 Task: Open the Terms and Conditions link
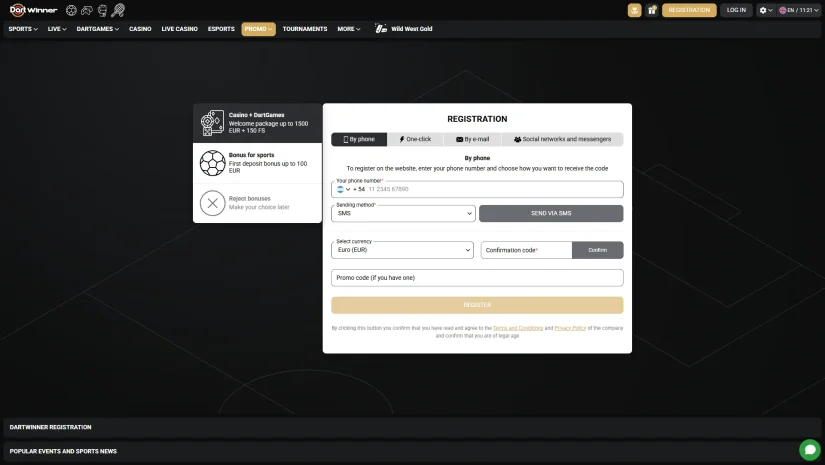pyautogui.click(x=518, y=328)
